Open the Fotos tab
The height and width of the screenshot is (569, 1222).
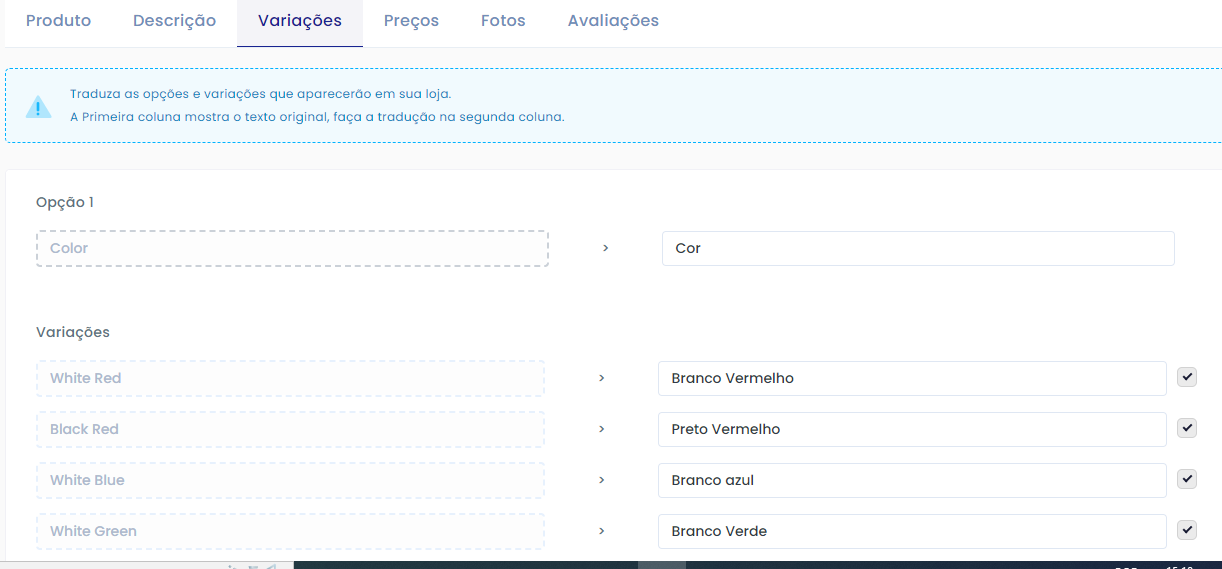click(503, 21)
